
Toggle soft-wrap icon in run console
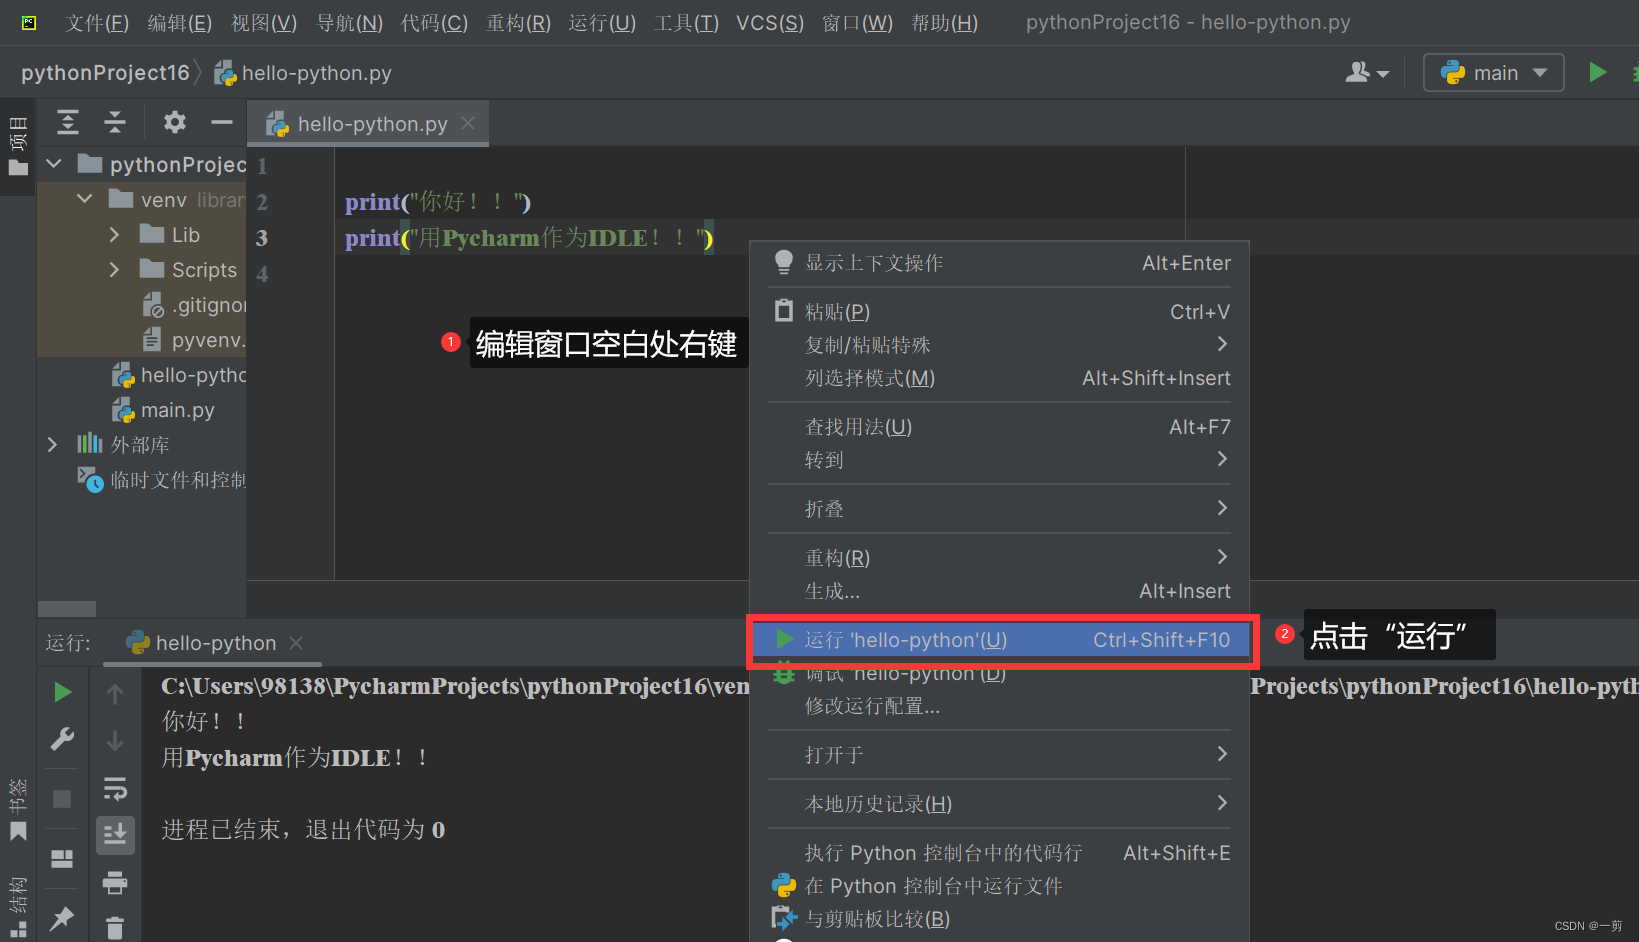(115, 788)
